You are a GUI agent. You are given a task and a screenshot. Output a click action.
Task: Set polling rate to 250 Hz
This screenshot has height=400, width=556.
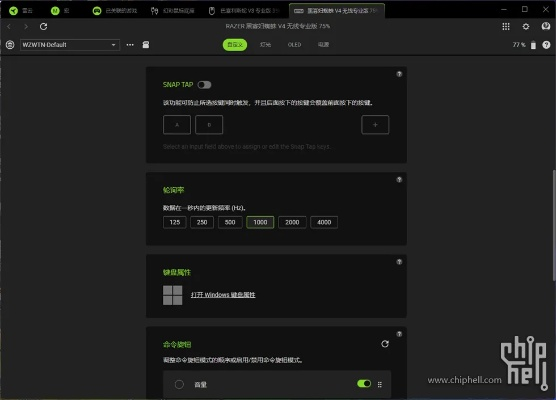point(202,222)
